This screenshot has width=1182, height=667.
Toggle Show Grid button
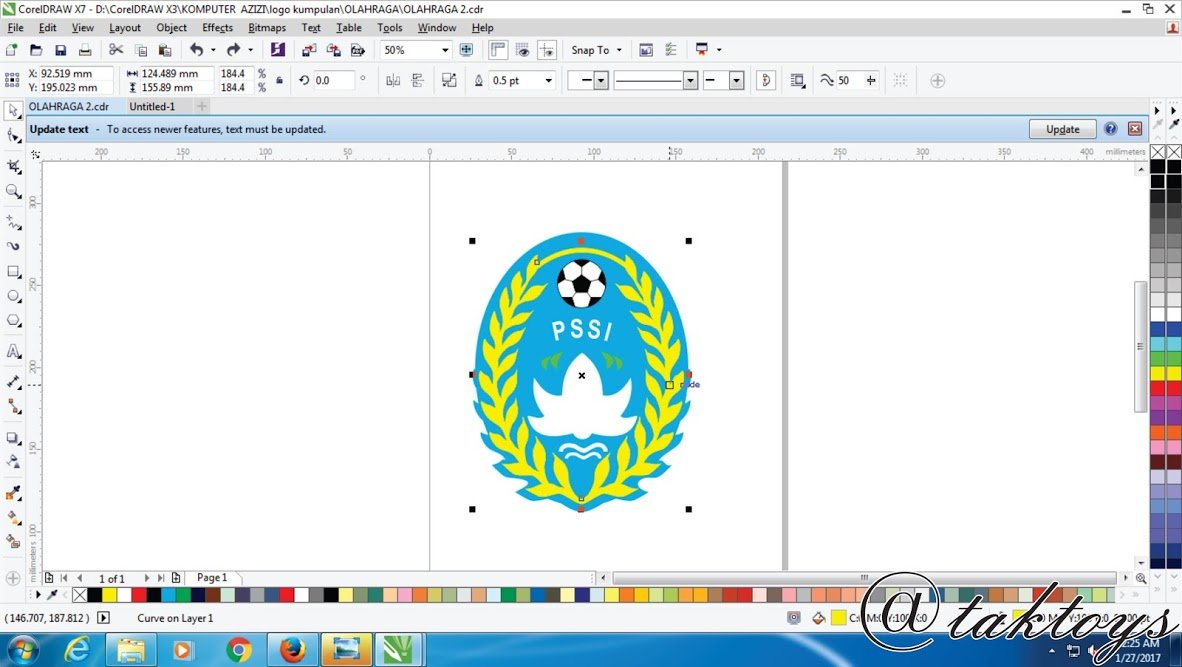tap(522, 50)
